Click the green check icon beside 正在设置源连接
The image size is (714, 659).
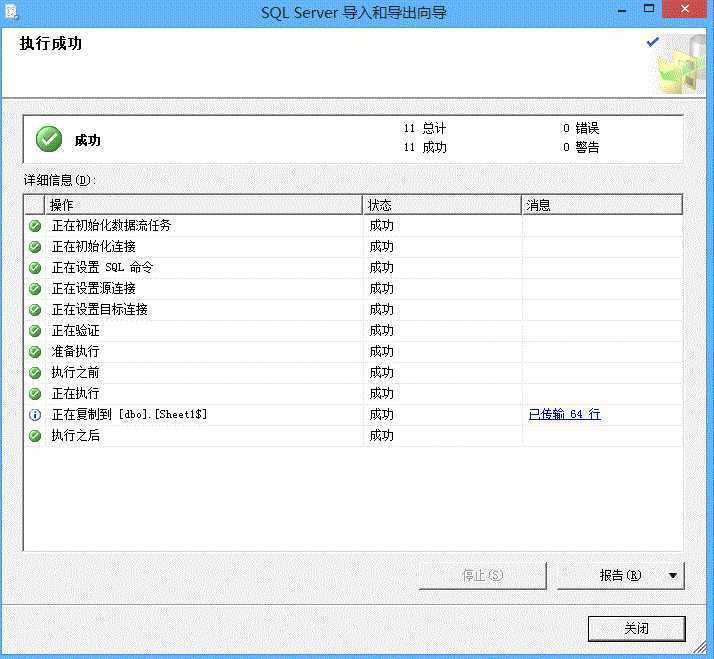[35, 289]
